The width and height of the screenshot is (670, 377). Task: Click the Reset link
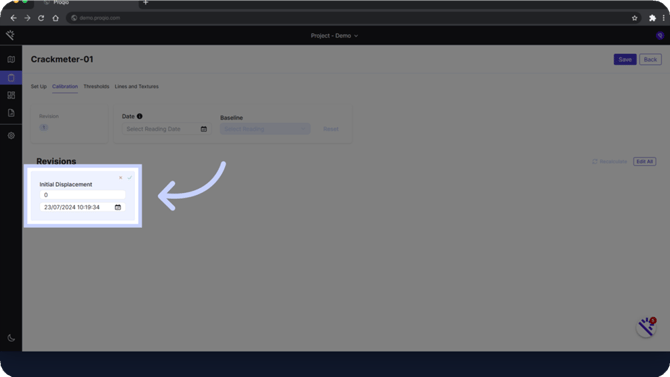click(331, 129)
